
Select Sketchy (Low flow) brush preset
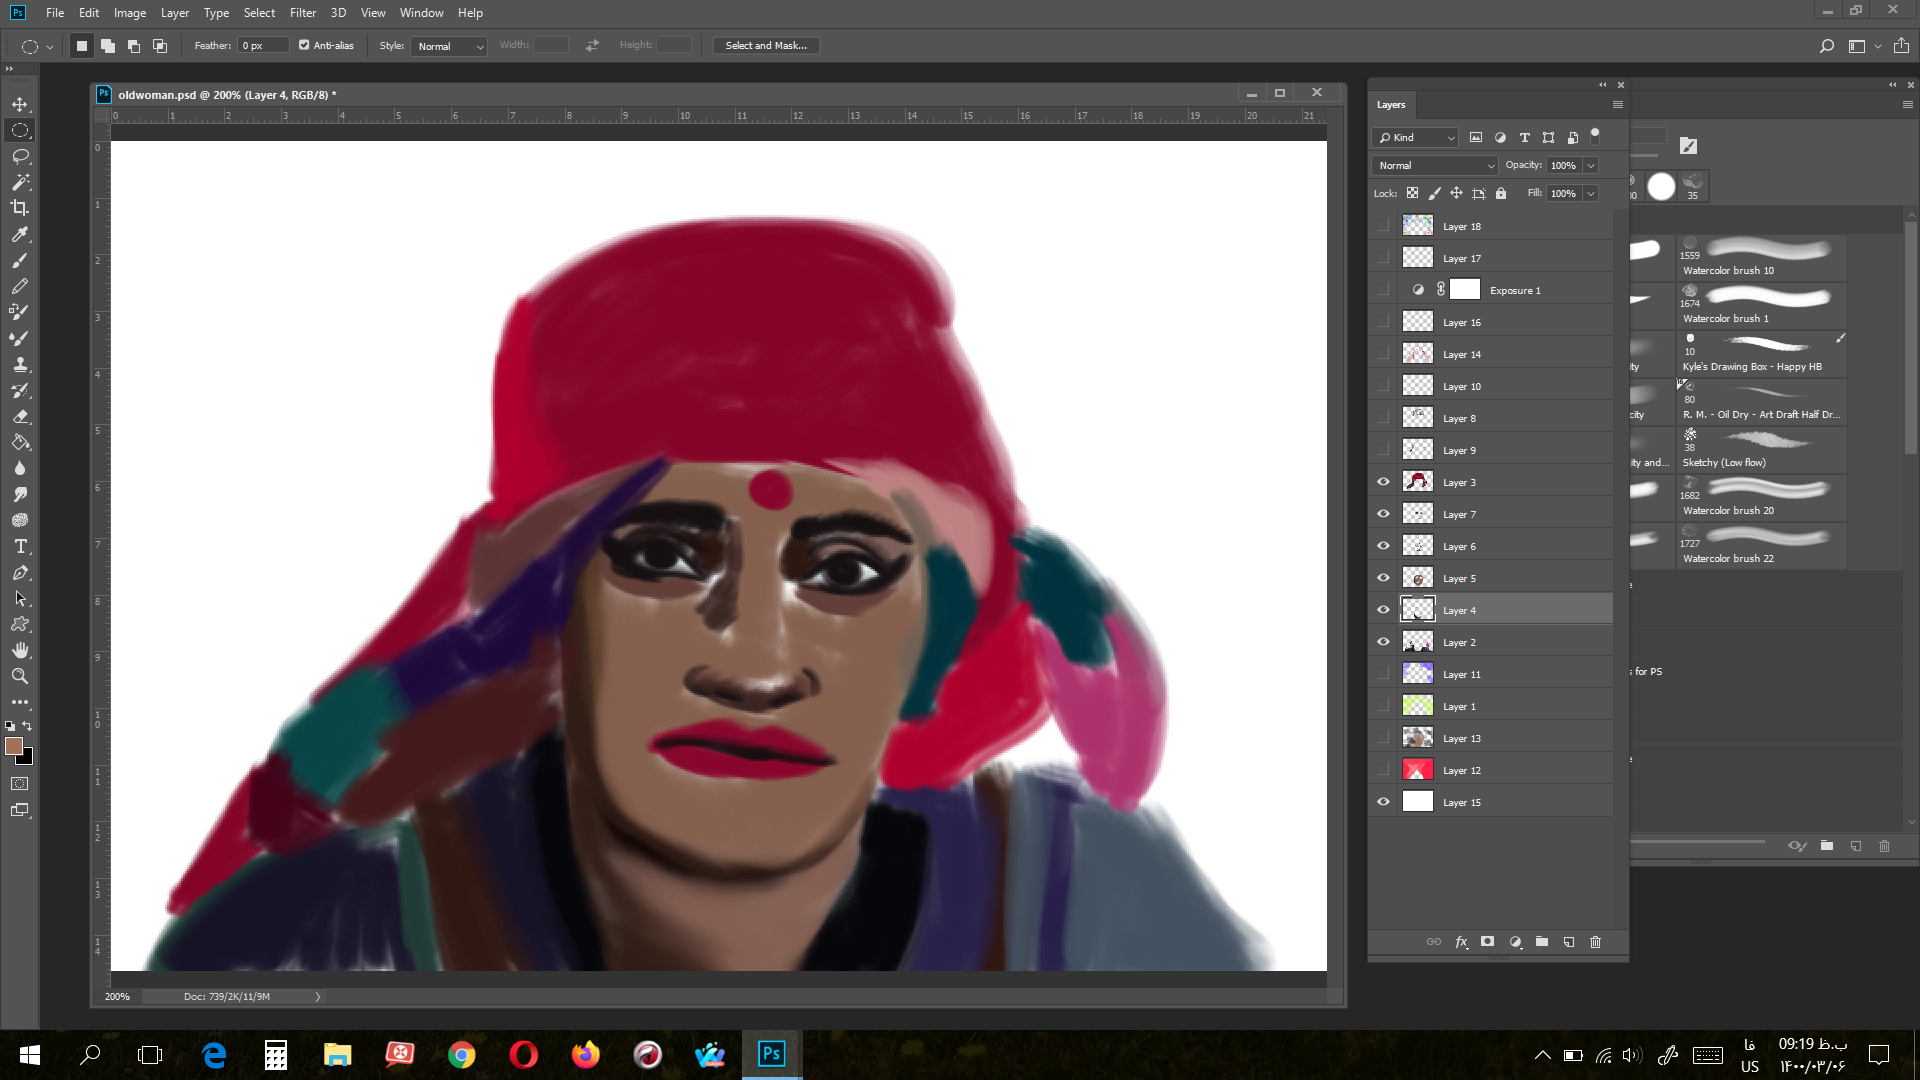coord(1761,448)
